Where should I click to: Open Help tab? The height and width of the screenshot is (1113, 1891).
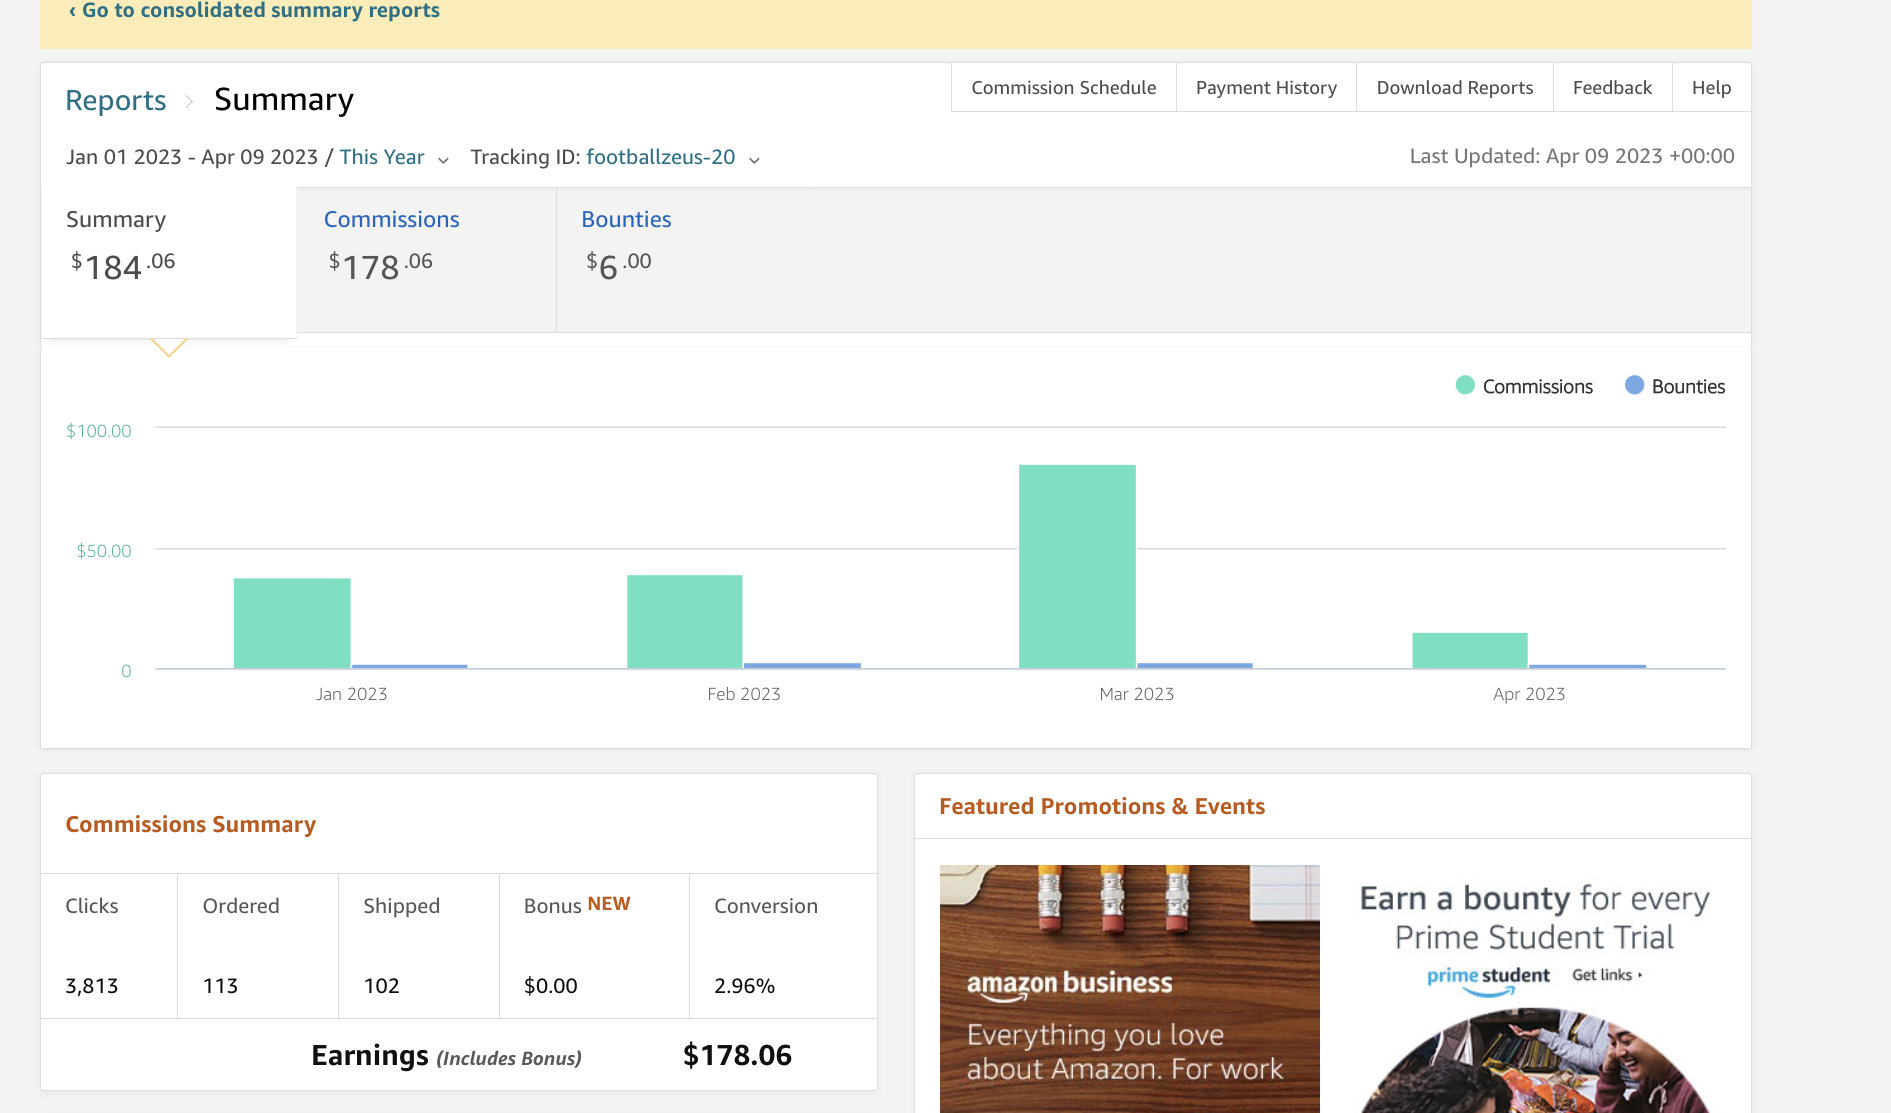[1711, 88]
